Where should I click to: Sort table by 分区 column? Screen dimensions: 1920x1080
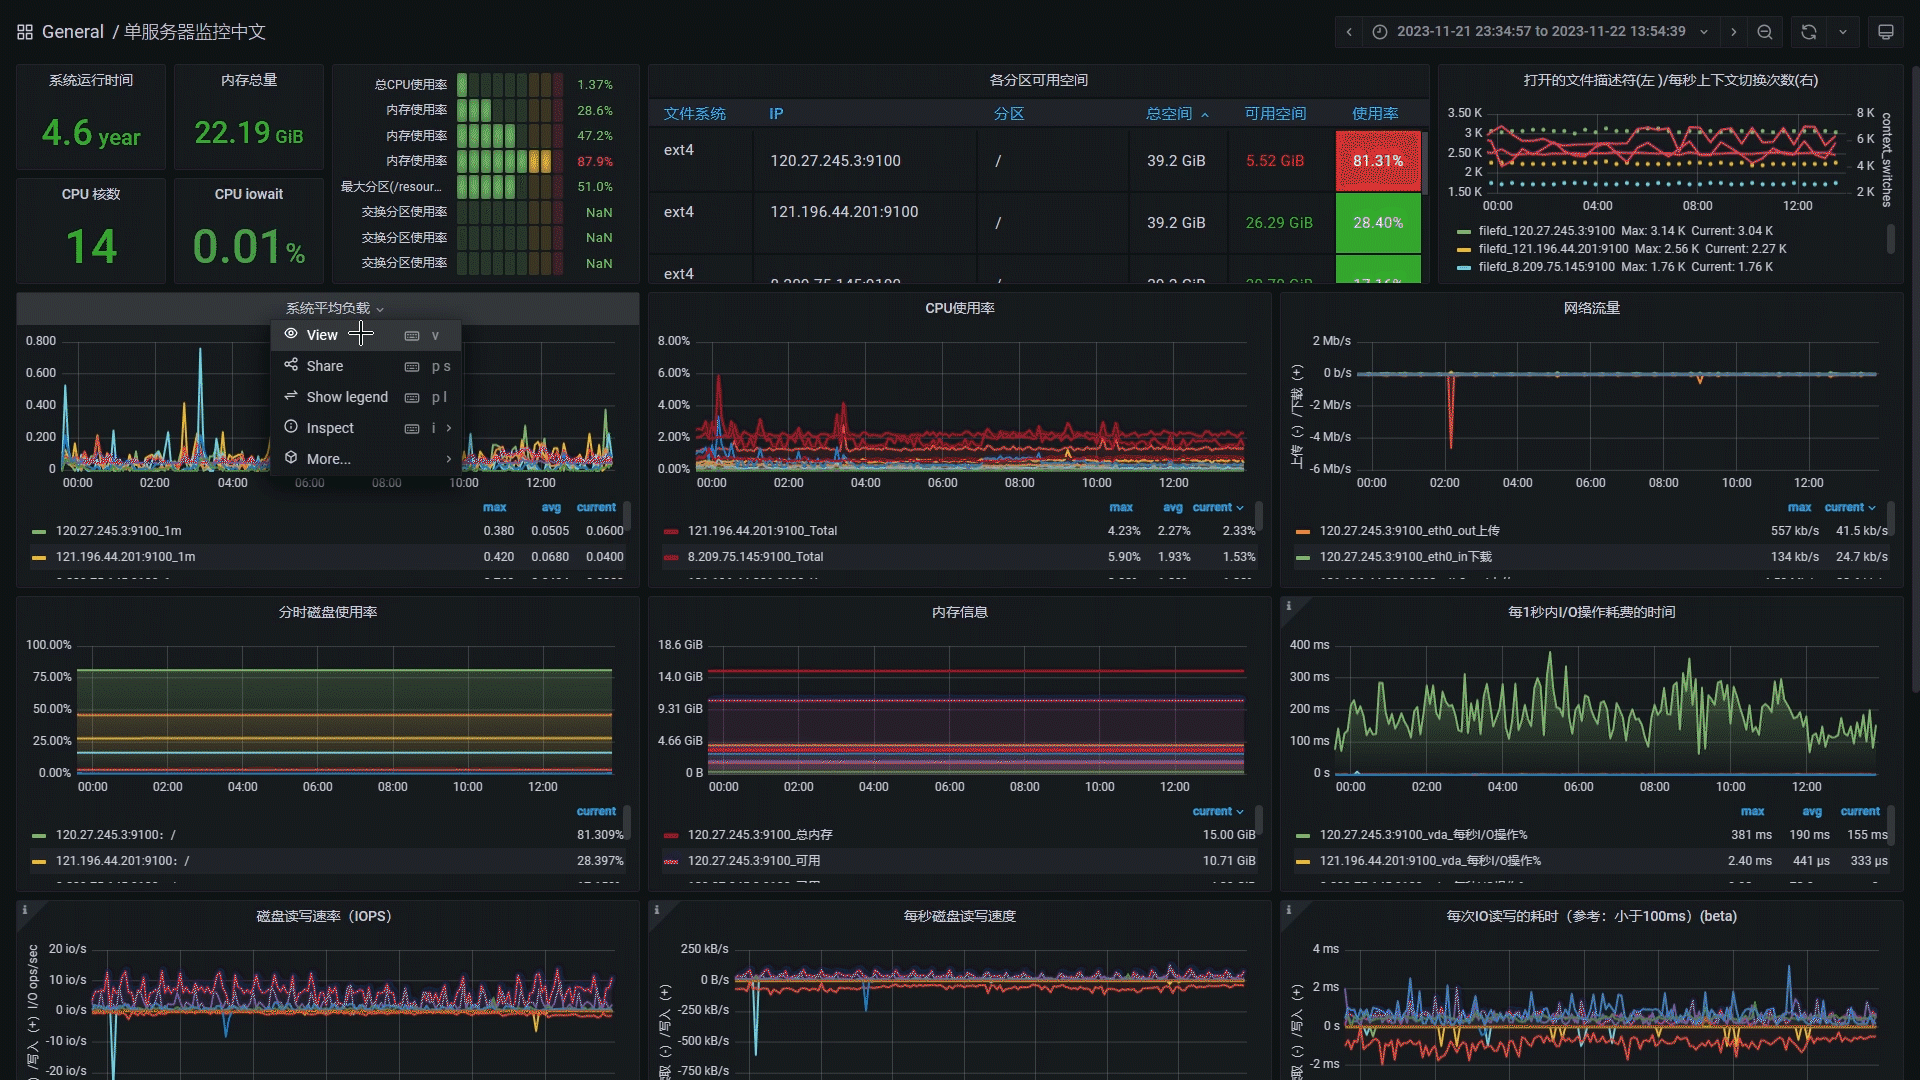click(x=1009, y=114)
